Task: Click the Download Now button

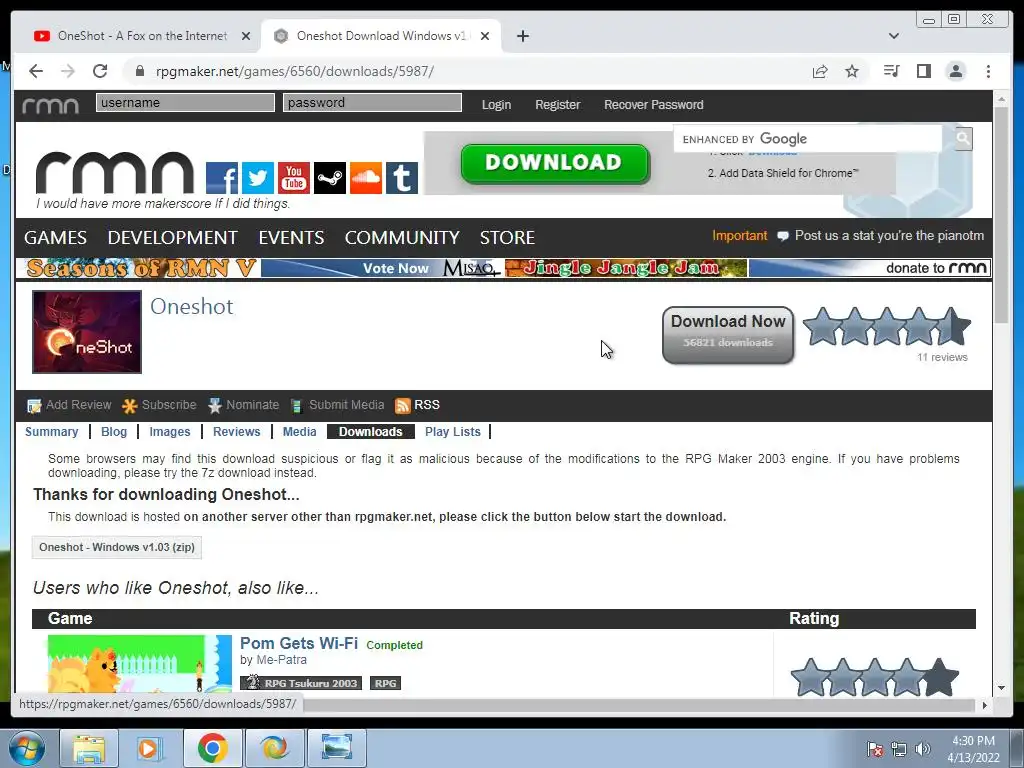Action: pyautogui.click(x=728, y=335)
